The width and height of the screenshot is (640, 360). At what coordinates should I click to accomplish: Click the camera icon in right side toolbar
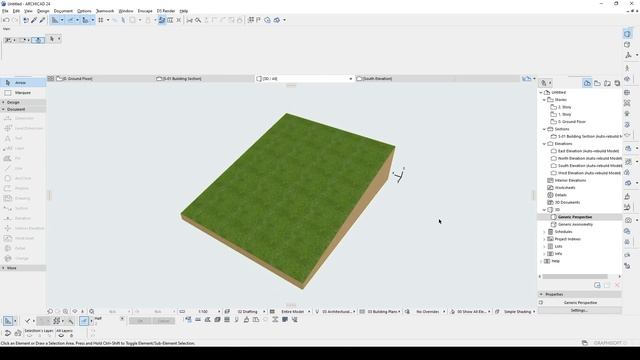(x=628, y=220)
